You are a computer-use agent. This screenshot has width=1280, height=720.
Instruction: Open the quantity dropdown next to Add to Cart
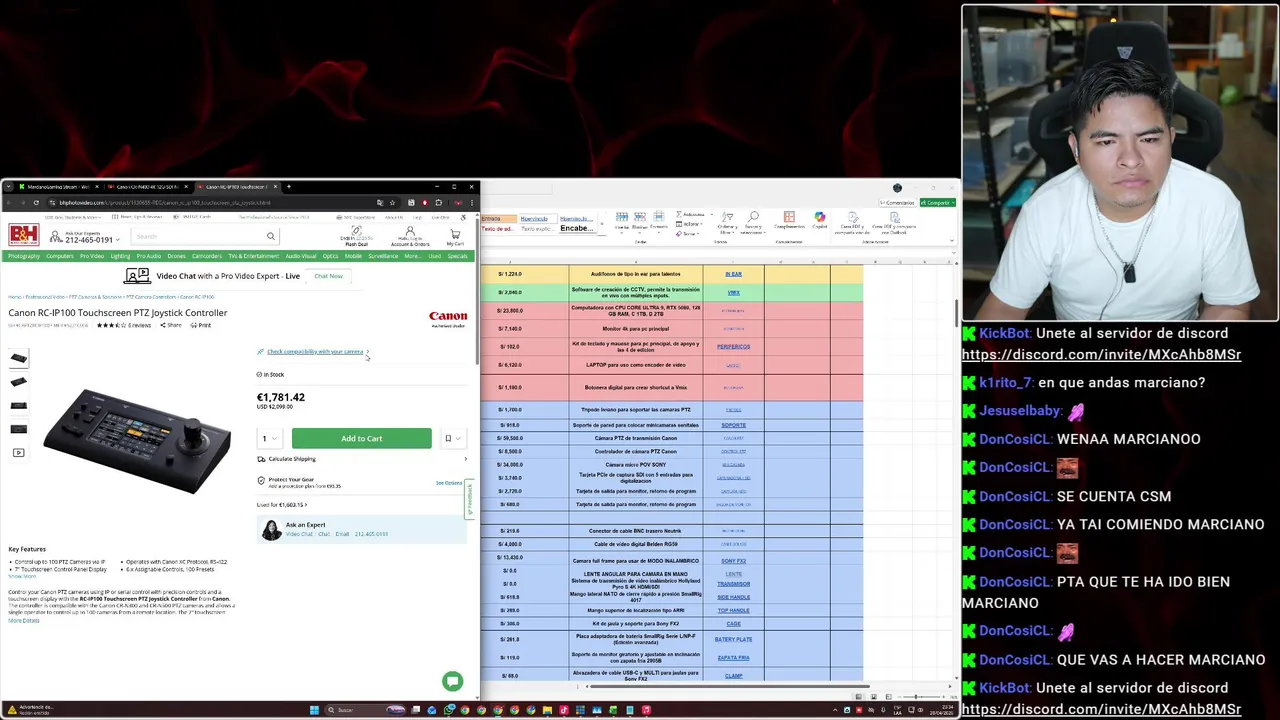tap(270, 438)
